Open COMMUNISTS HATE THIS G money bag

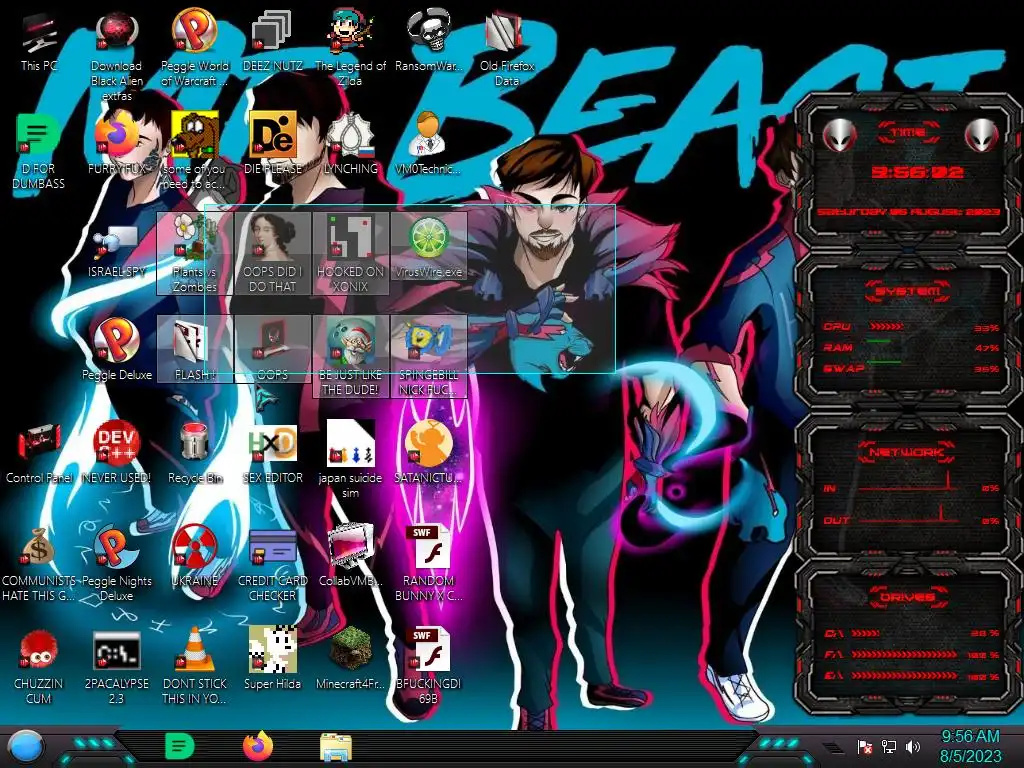pyautogui.click(x=39, y=563)
